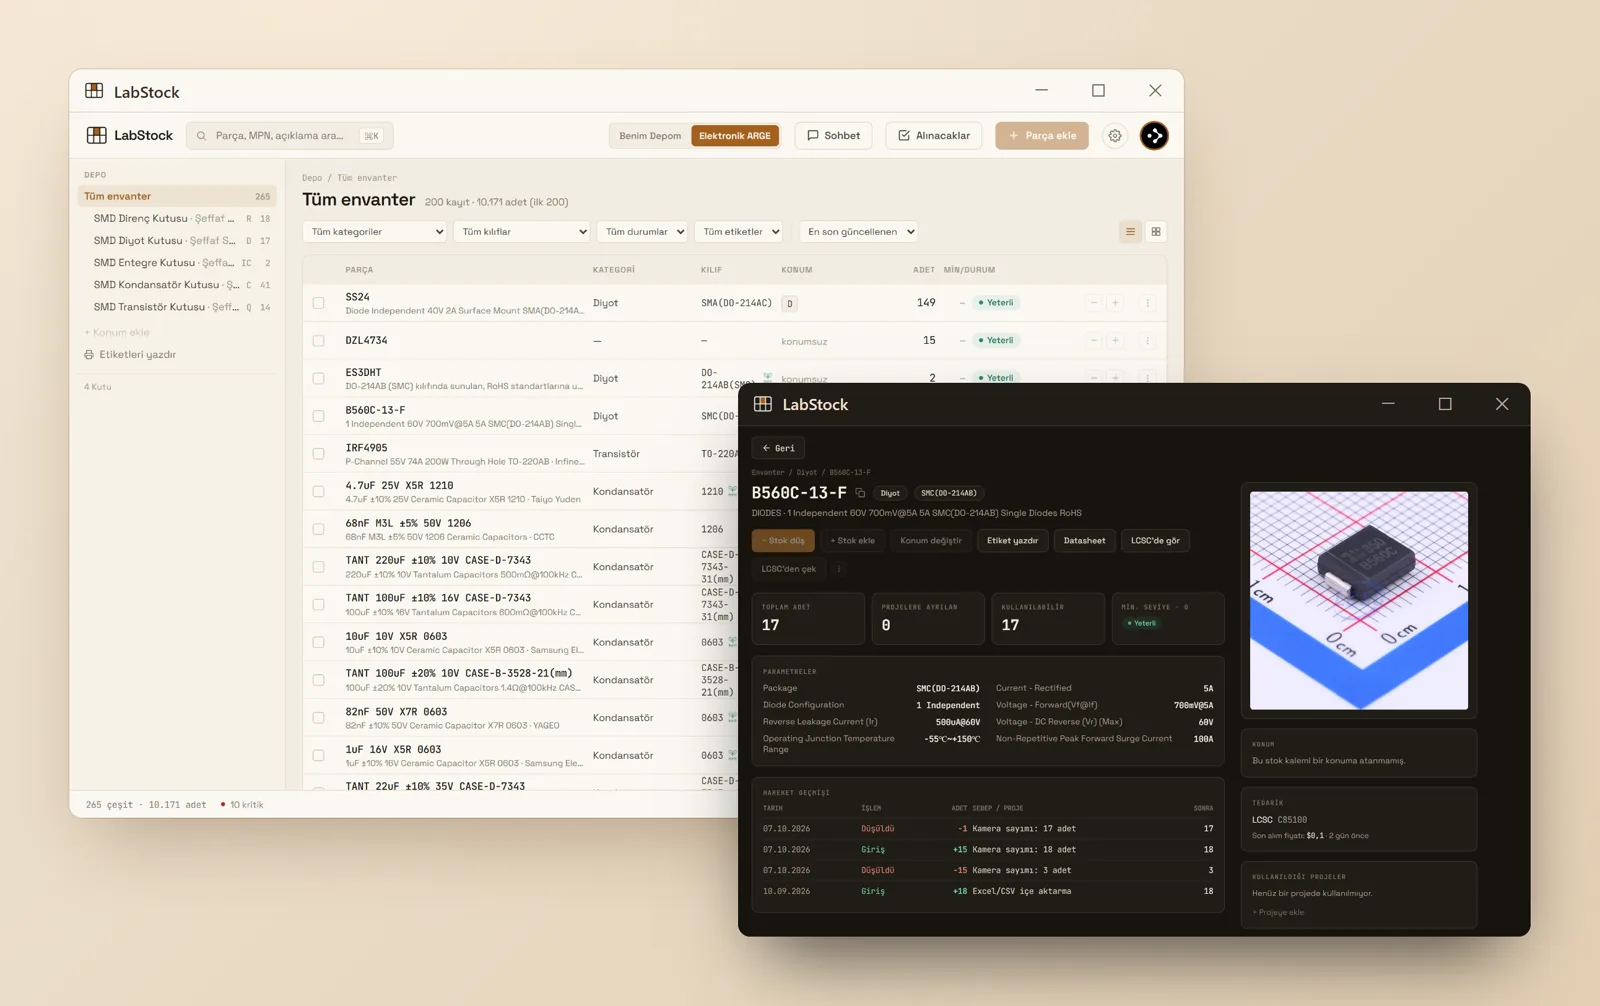Click the Parça ekle button
Viewport: 1600px width, 1006px height.
coord(1042,136)
